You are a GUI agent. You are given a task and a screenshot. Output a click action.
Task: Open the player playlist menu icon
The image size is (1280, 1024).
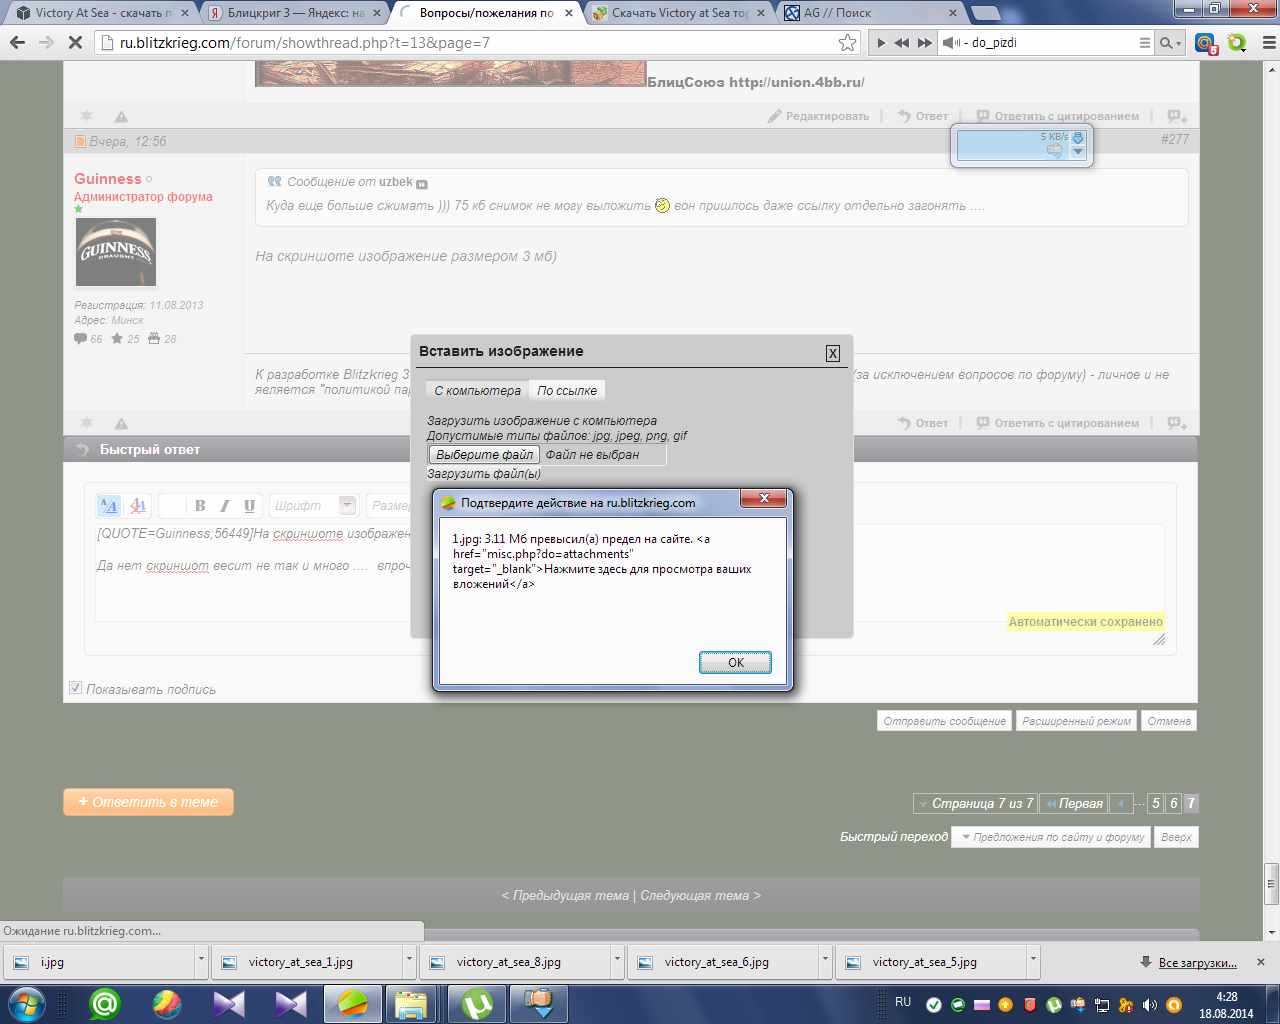[x=1145, y=43]
